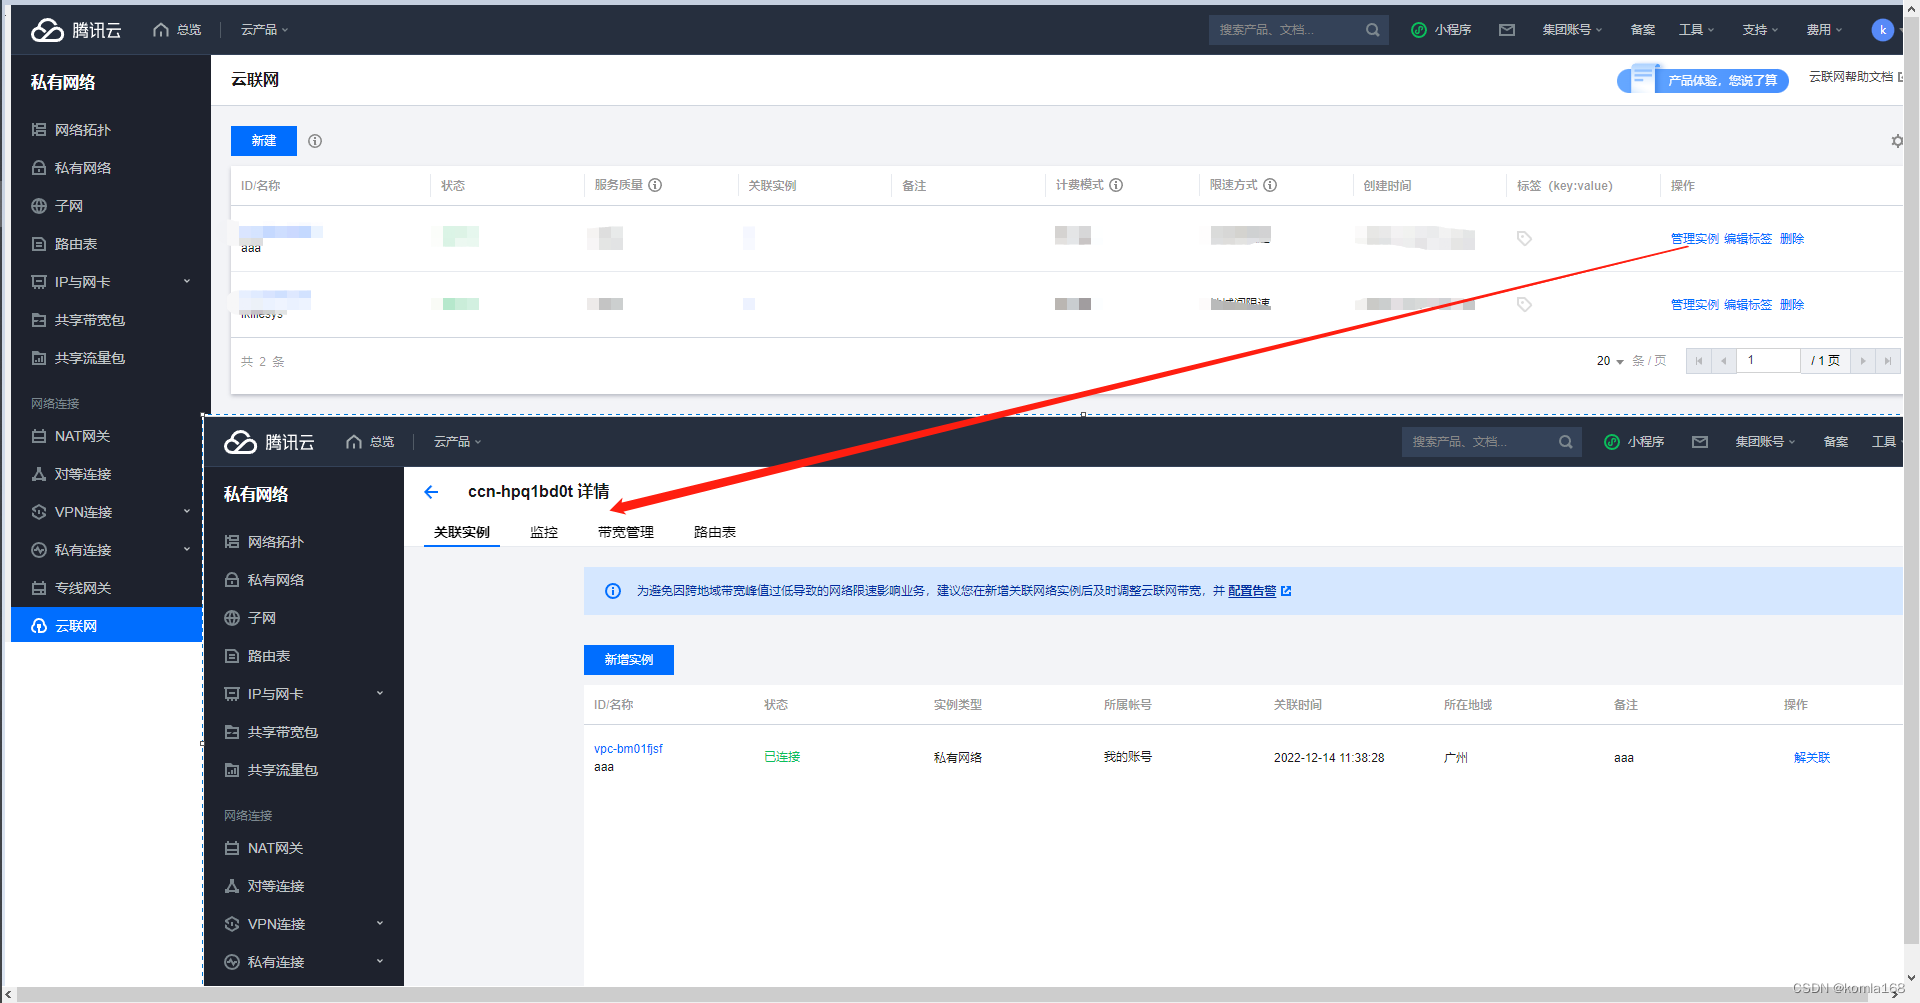Open table settings gear icon
1920x1003 pixels.
point(1896,141)
